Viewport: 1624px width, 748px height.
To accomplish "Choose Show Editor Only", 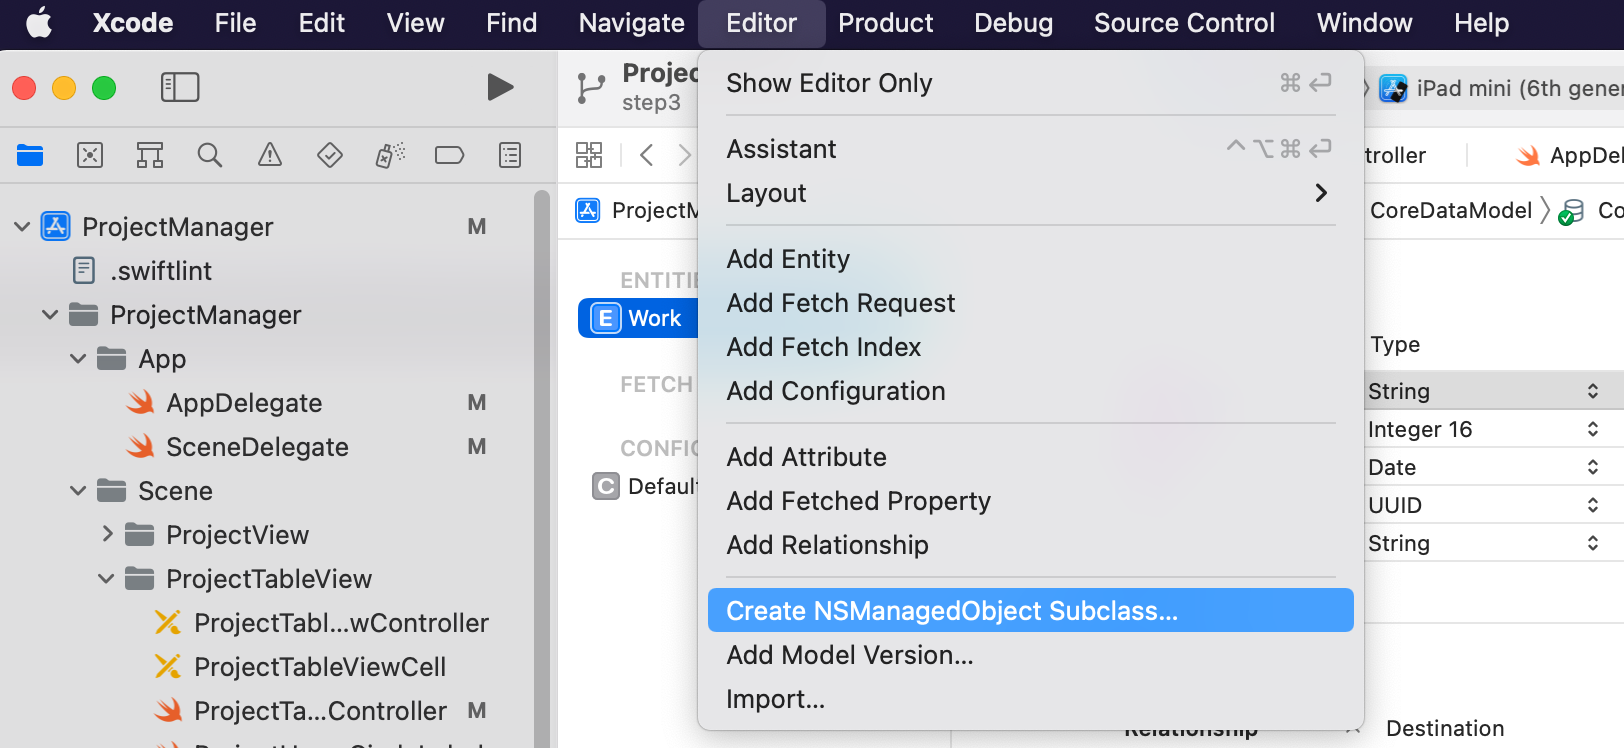I will [x=1030, y=83].
